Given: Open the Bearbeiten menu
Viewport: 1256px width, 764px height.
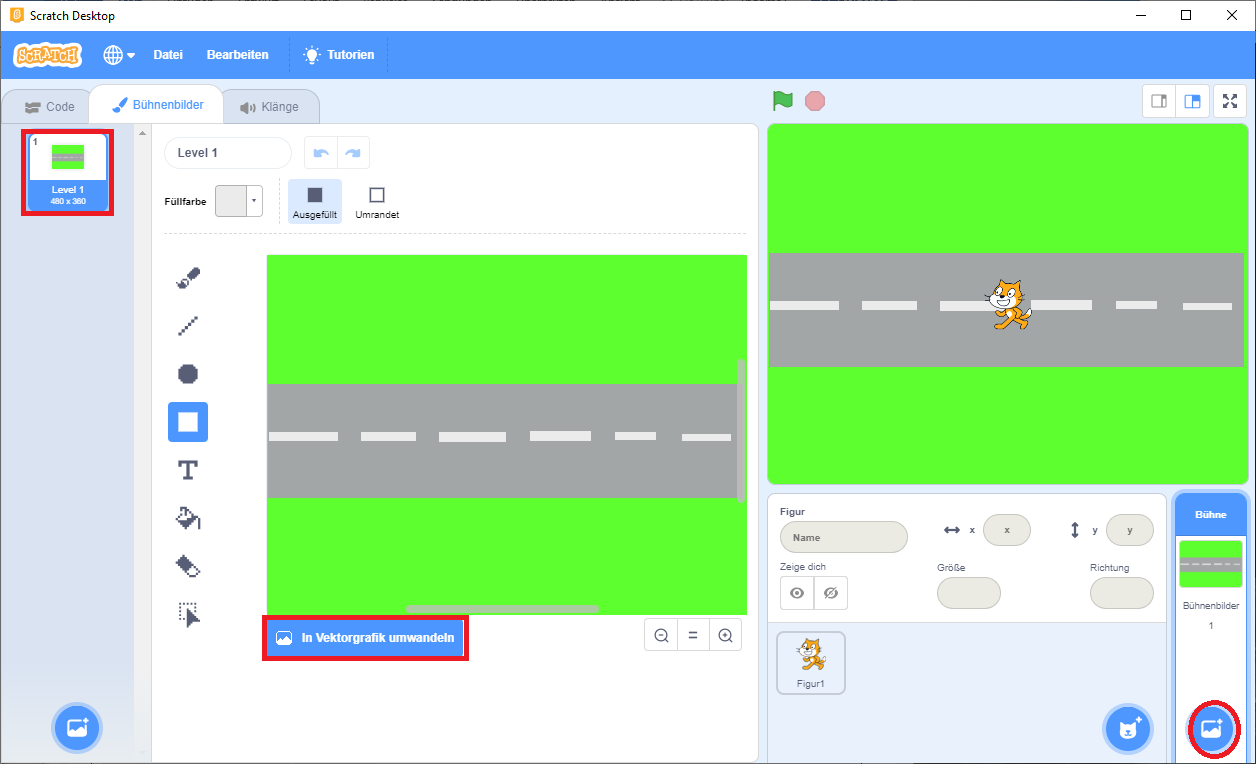Looking at the screenshot, I should 237,55.
